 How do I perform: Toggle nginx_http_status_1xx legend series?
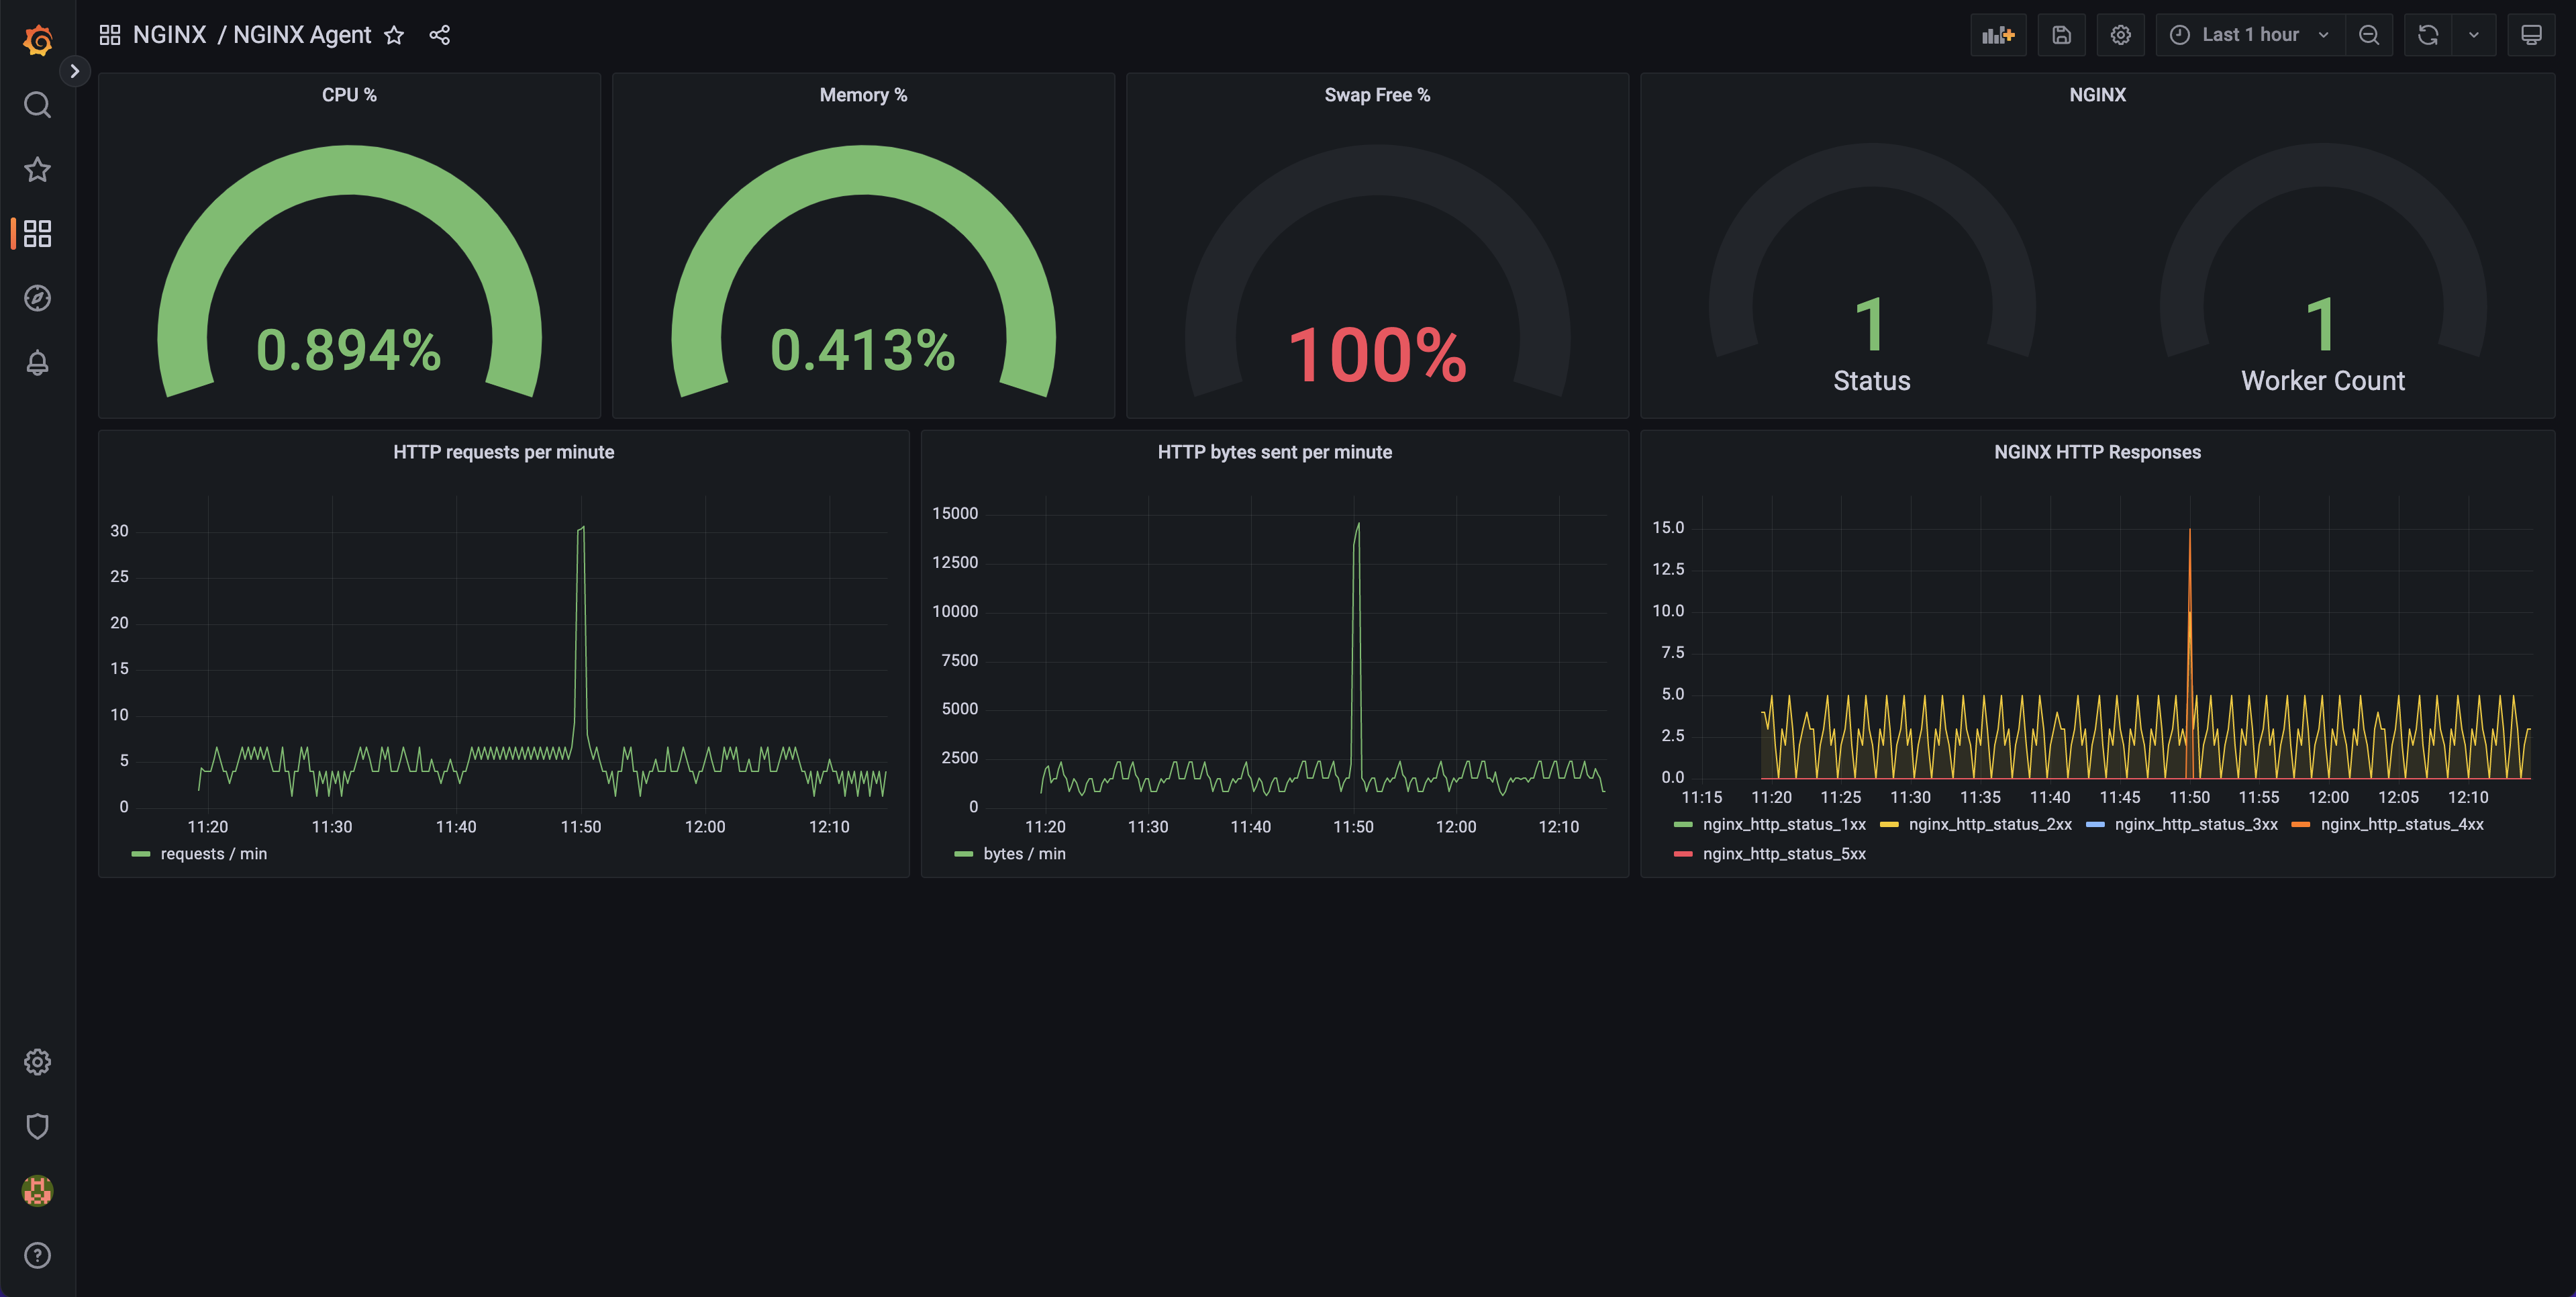click(x=1784, y=824)
